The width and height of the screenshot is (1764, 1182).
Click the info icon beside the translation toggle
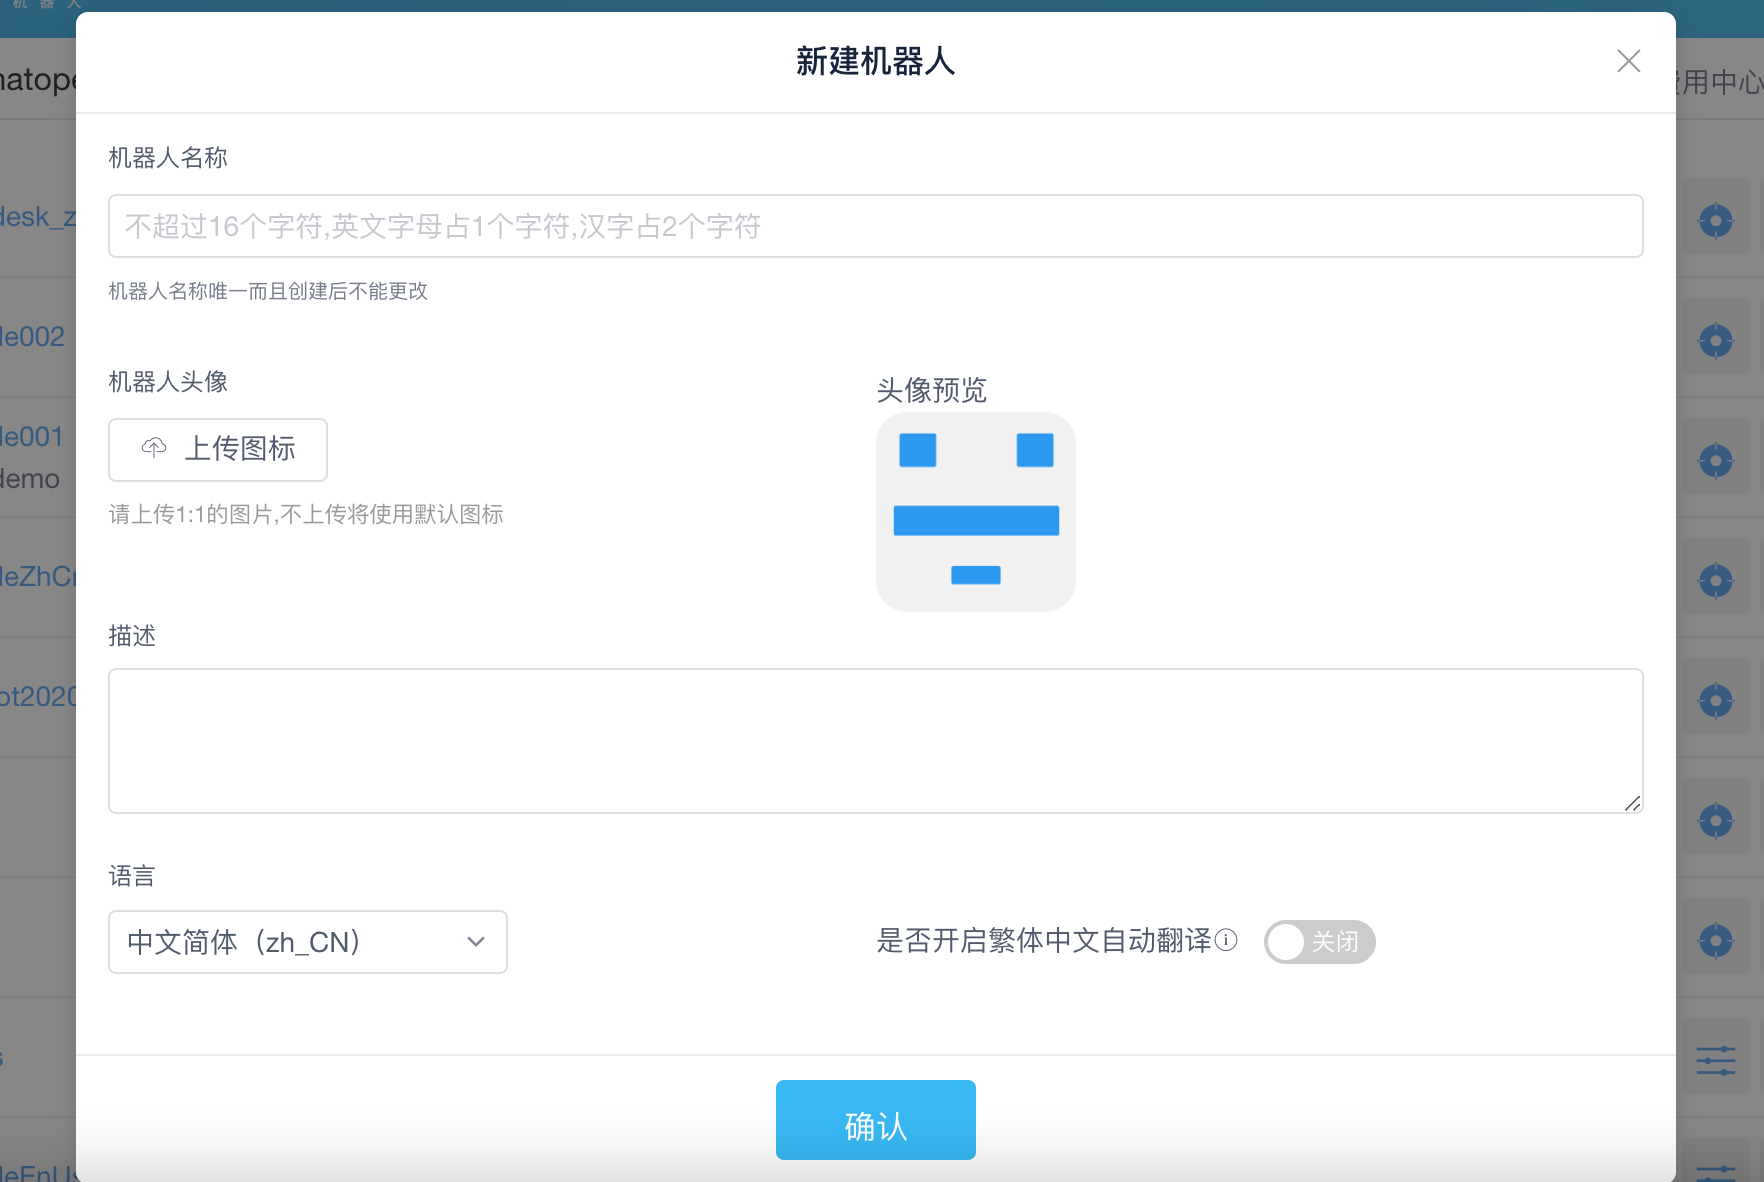1229,940
